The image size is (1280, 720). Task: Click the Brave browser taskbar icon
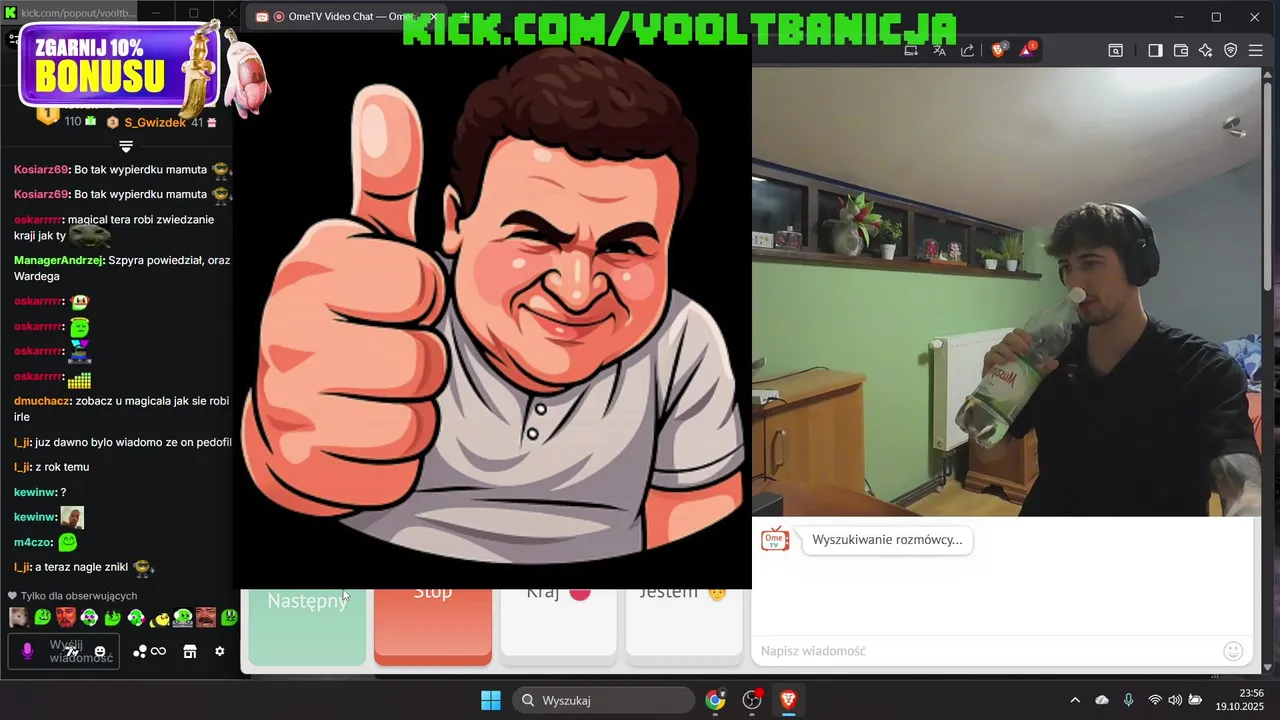click(x=789, y=700)
